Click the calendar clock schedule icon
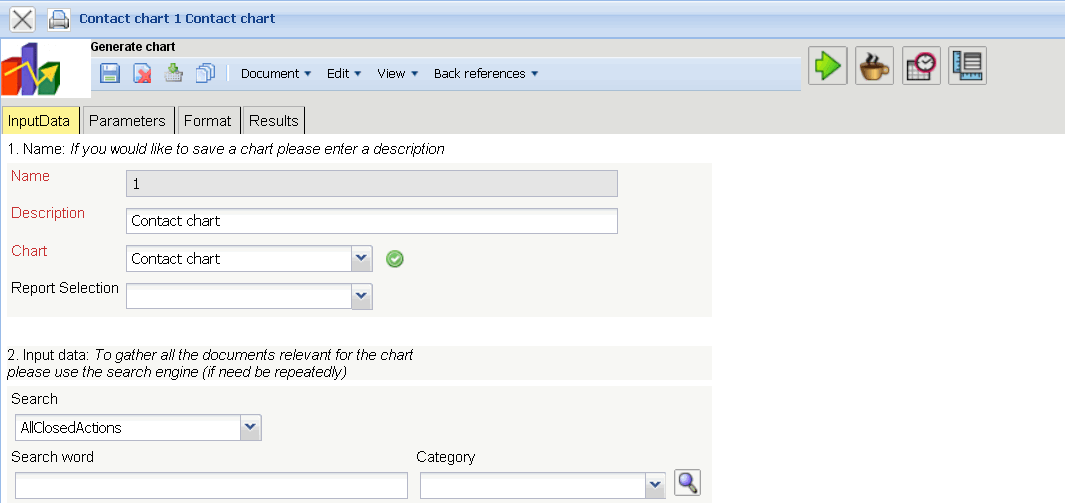This screenshot has height=503, width=1065. tap(921, 66)
